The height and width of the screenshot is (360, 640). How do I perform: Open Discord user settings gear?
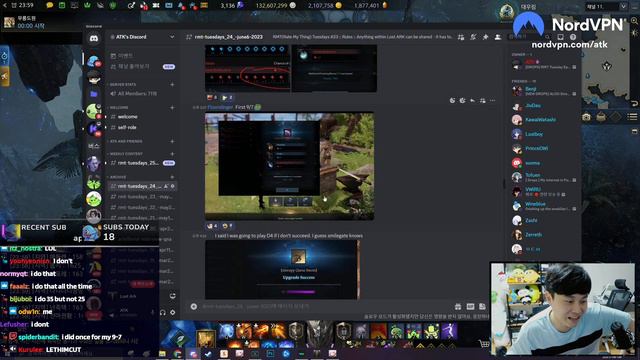(x=173, y=312)
